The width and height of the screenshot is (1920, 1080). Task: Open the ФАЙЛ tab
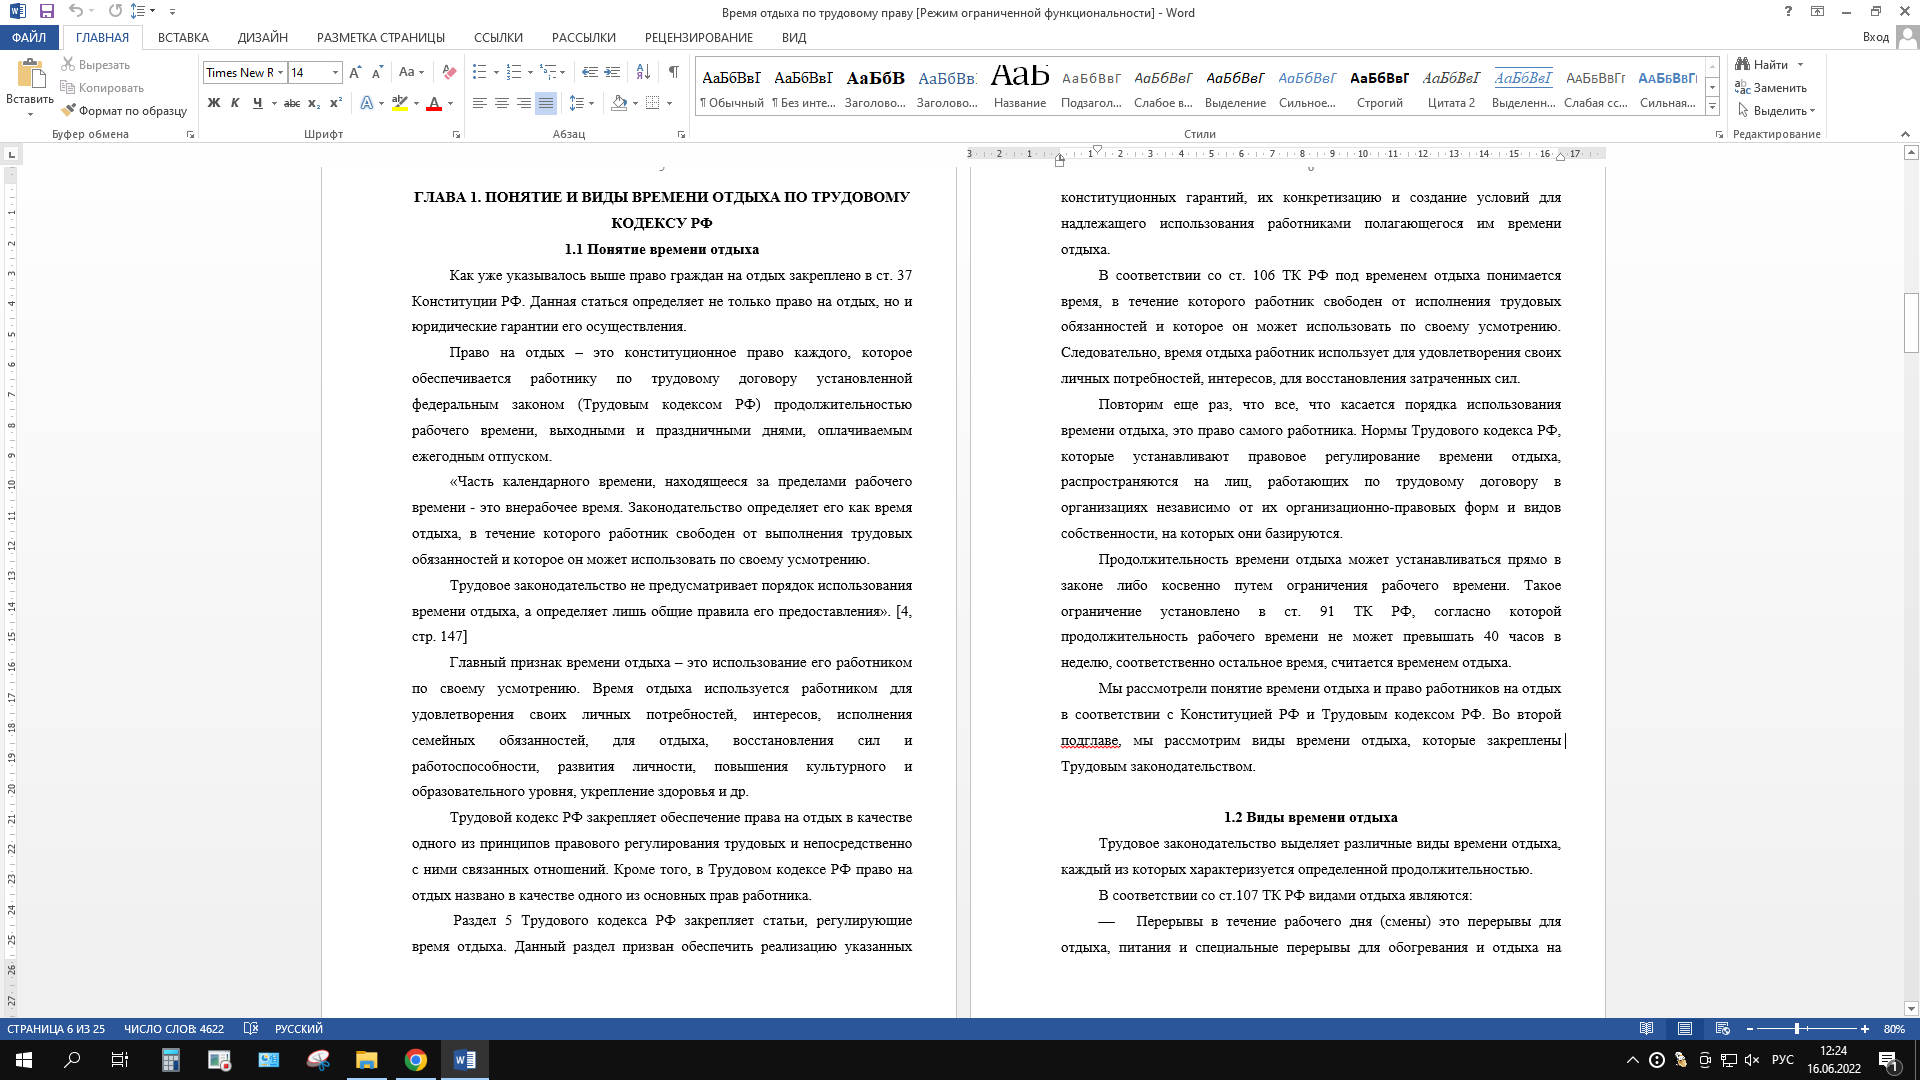coord(29,37)
